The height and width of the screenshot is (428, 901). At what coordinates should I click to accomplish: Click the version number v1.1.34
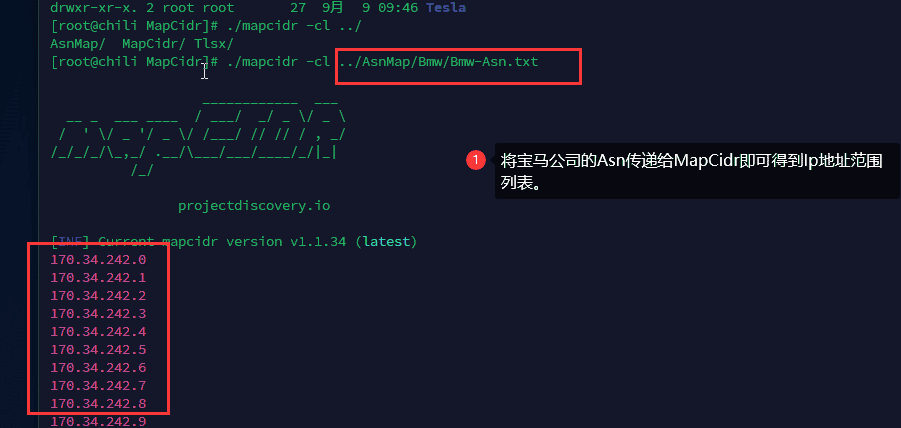pos(318,242)
